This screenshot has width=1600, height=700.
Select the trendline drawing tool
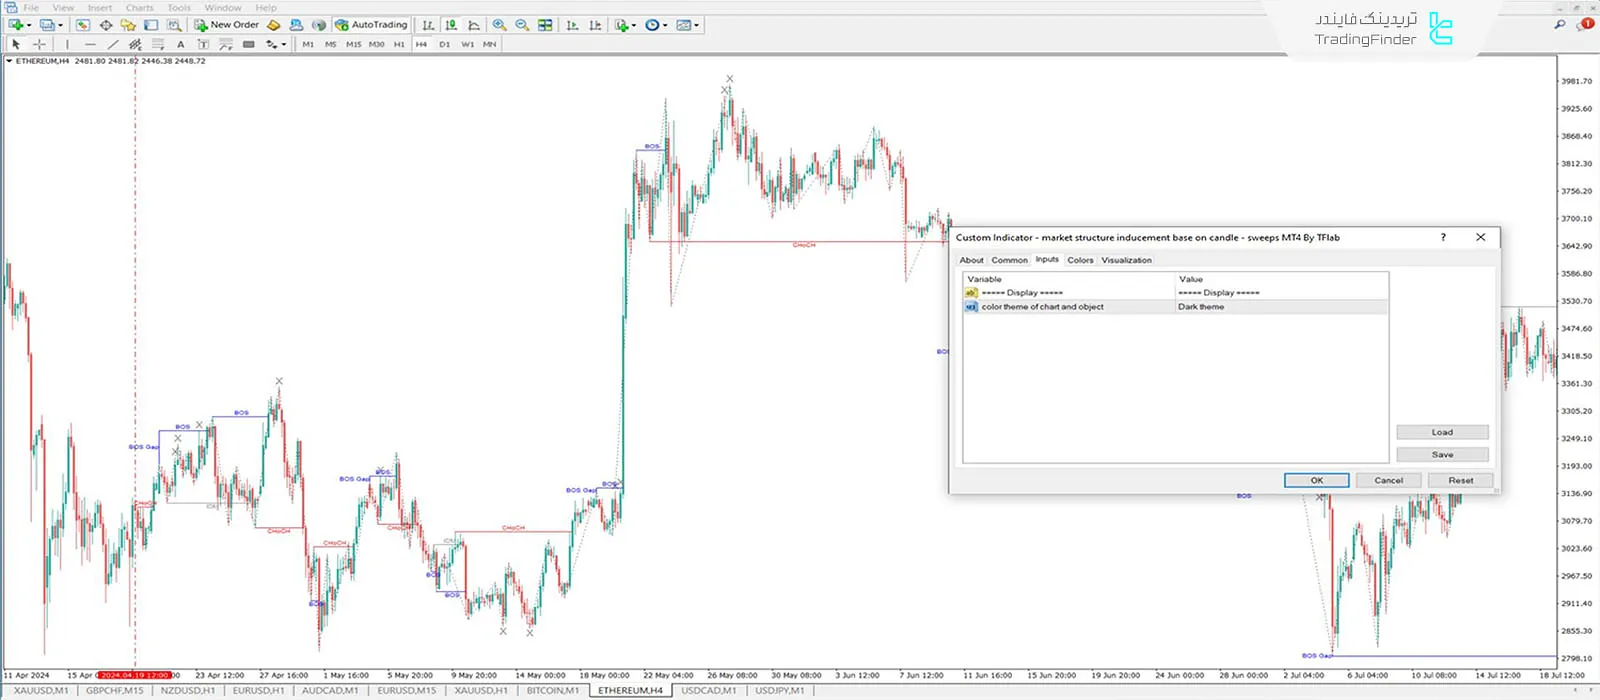[112, 44]
